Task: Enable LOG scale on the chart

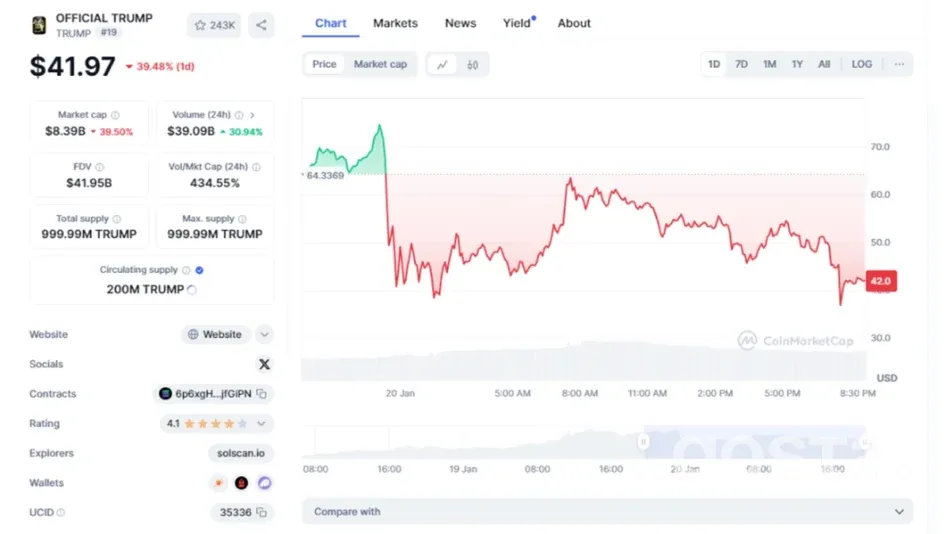Action: (862, 64)
